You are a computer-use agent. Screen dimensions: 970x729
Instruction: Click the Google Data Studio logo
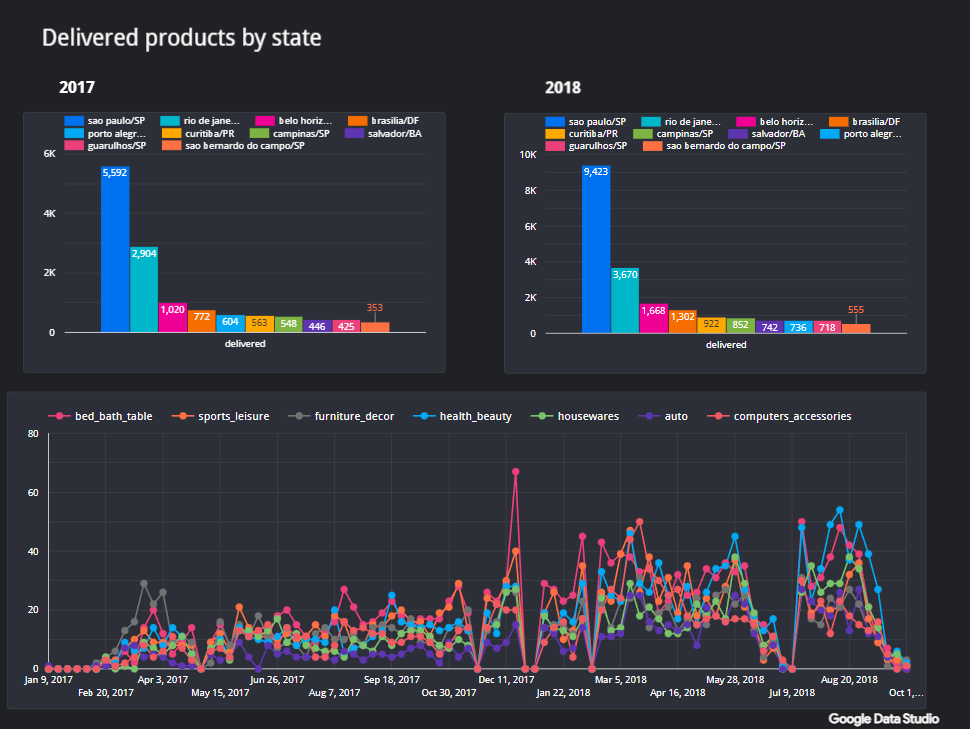884,718
